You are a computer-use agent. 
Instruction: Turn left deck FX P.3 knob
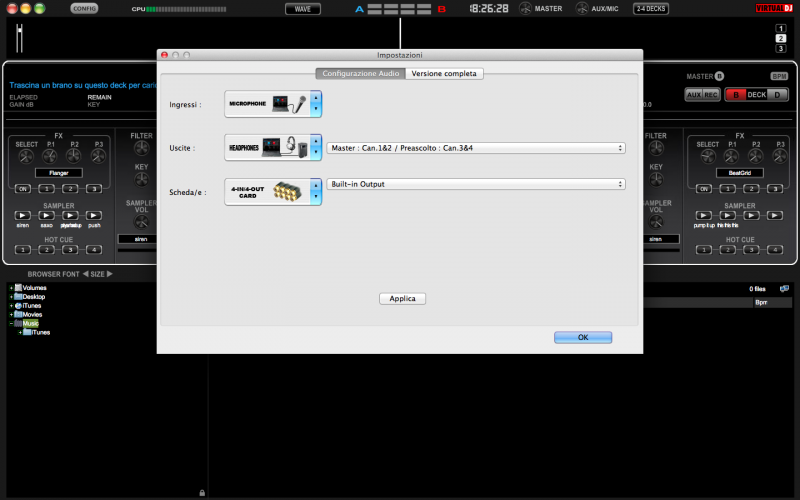point(98,156)
